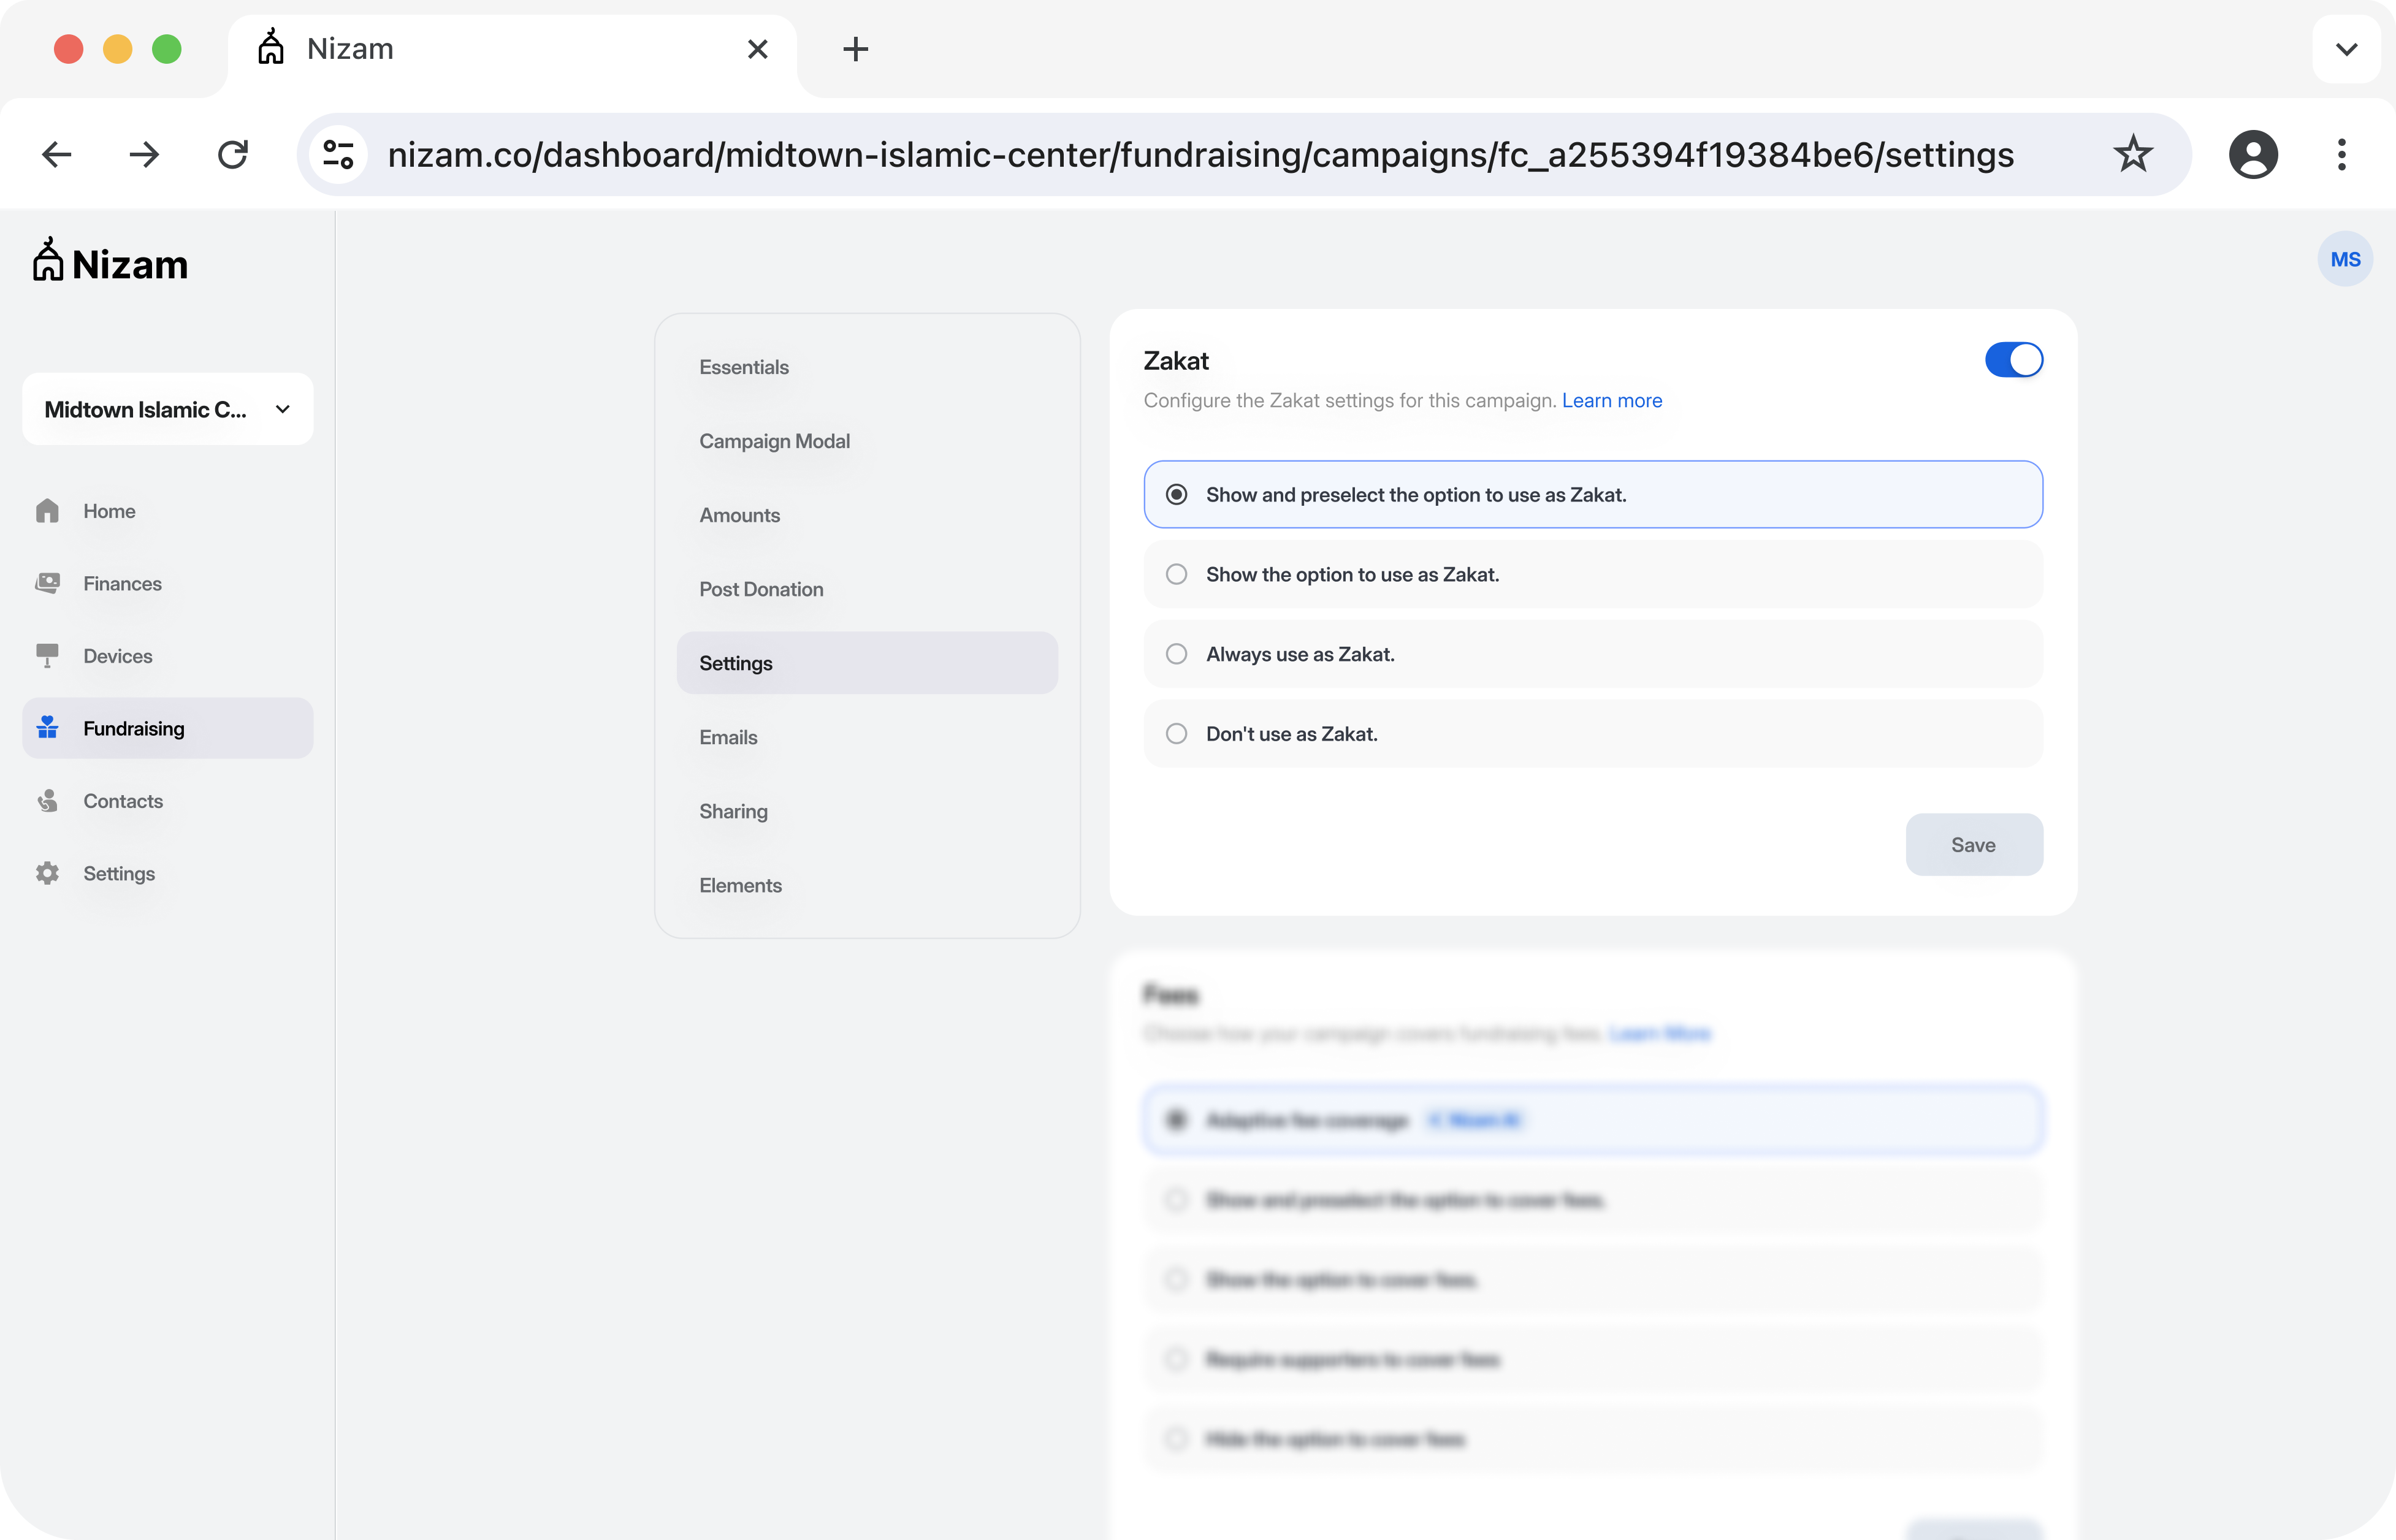The height and width of the screenshot is (1540, 2396).
Task: Open the browser tab list chevron
Action: (x=2346, y=49)
